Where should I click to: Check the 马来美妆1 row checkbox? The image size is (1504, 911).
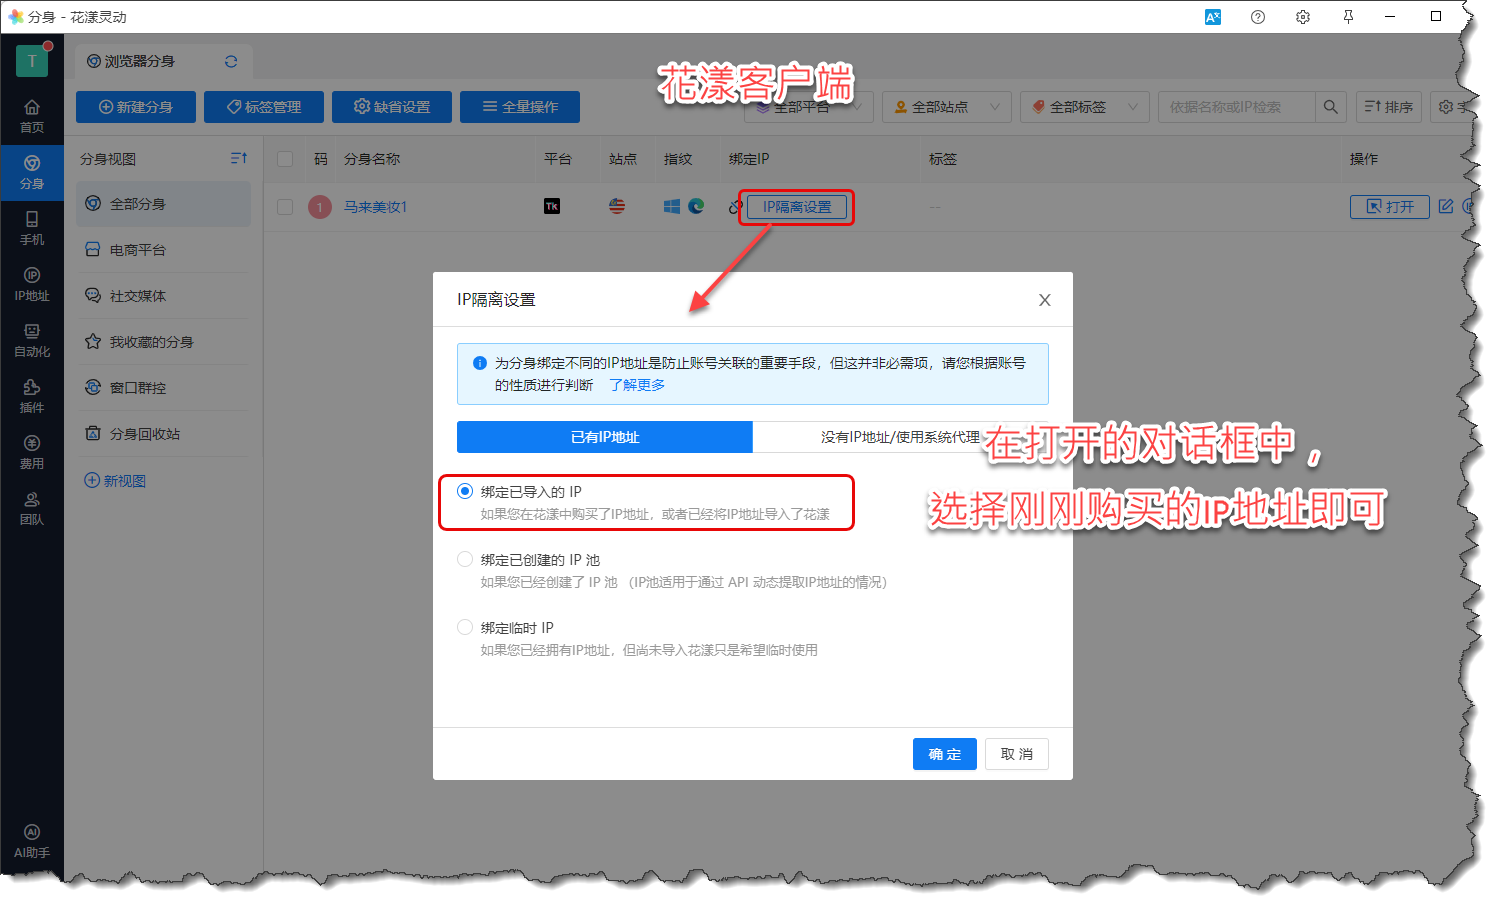285,207
